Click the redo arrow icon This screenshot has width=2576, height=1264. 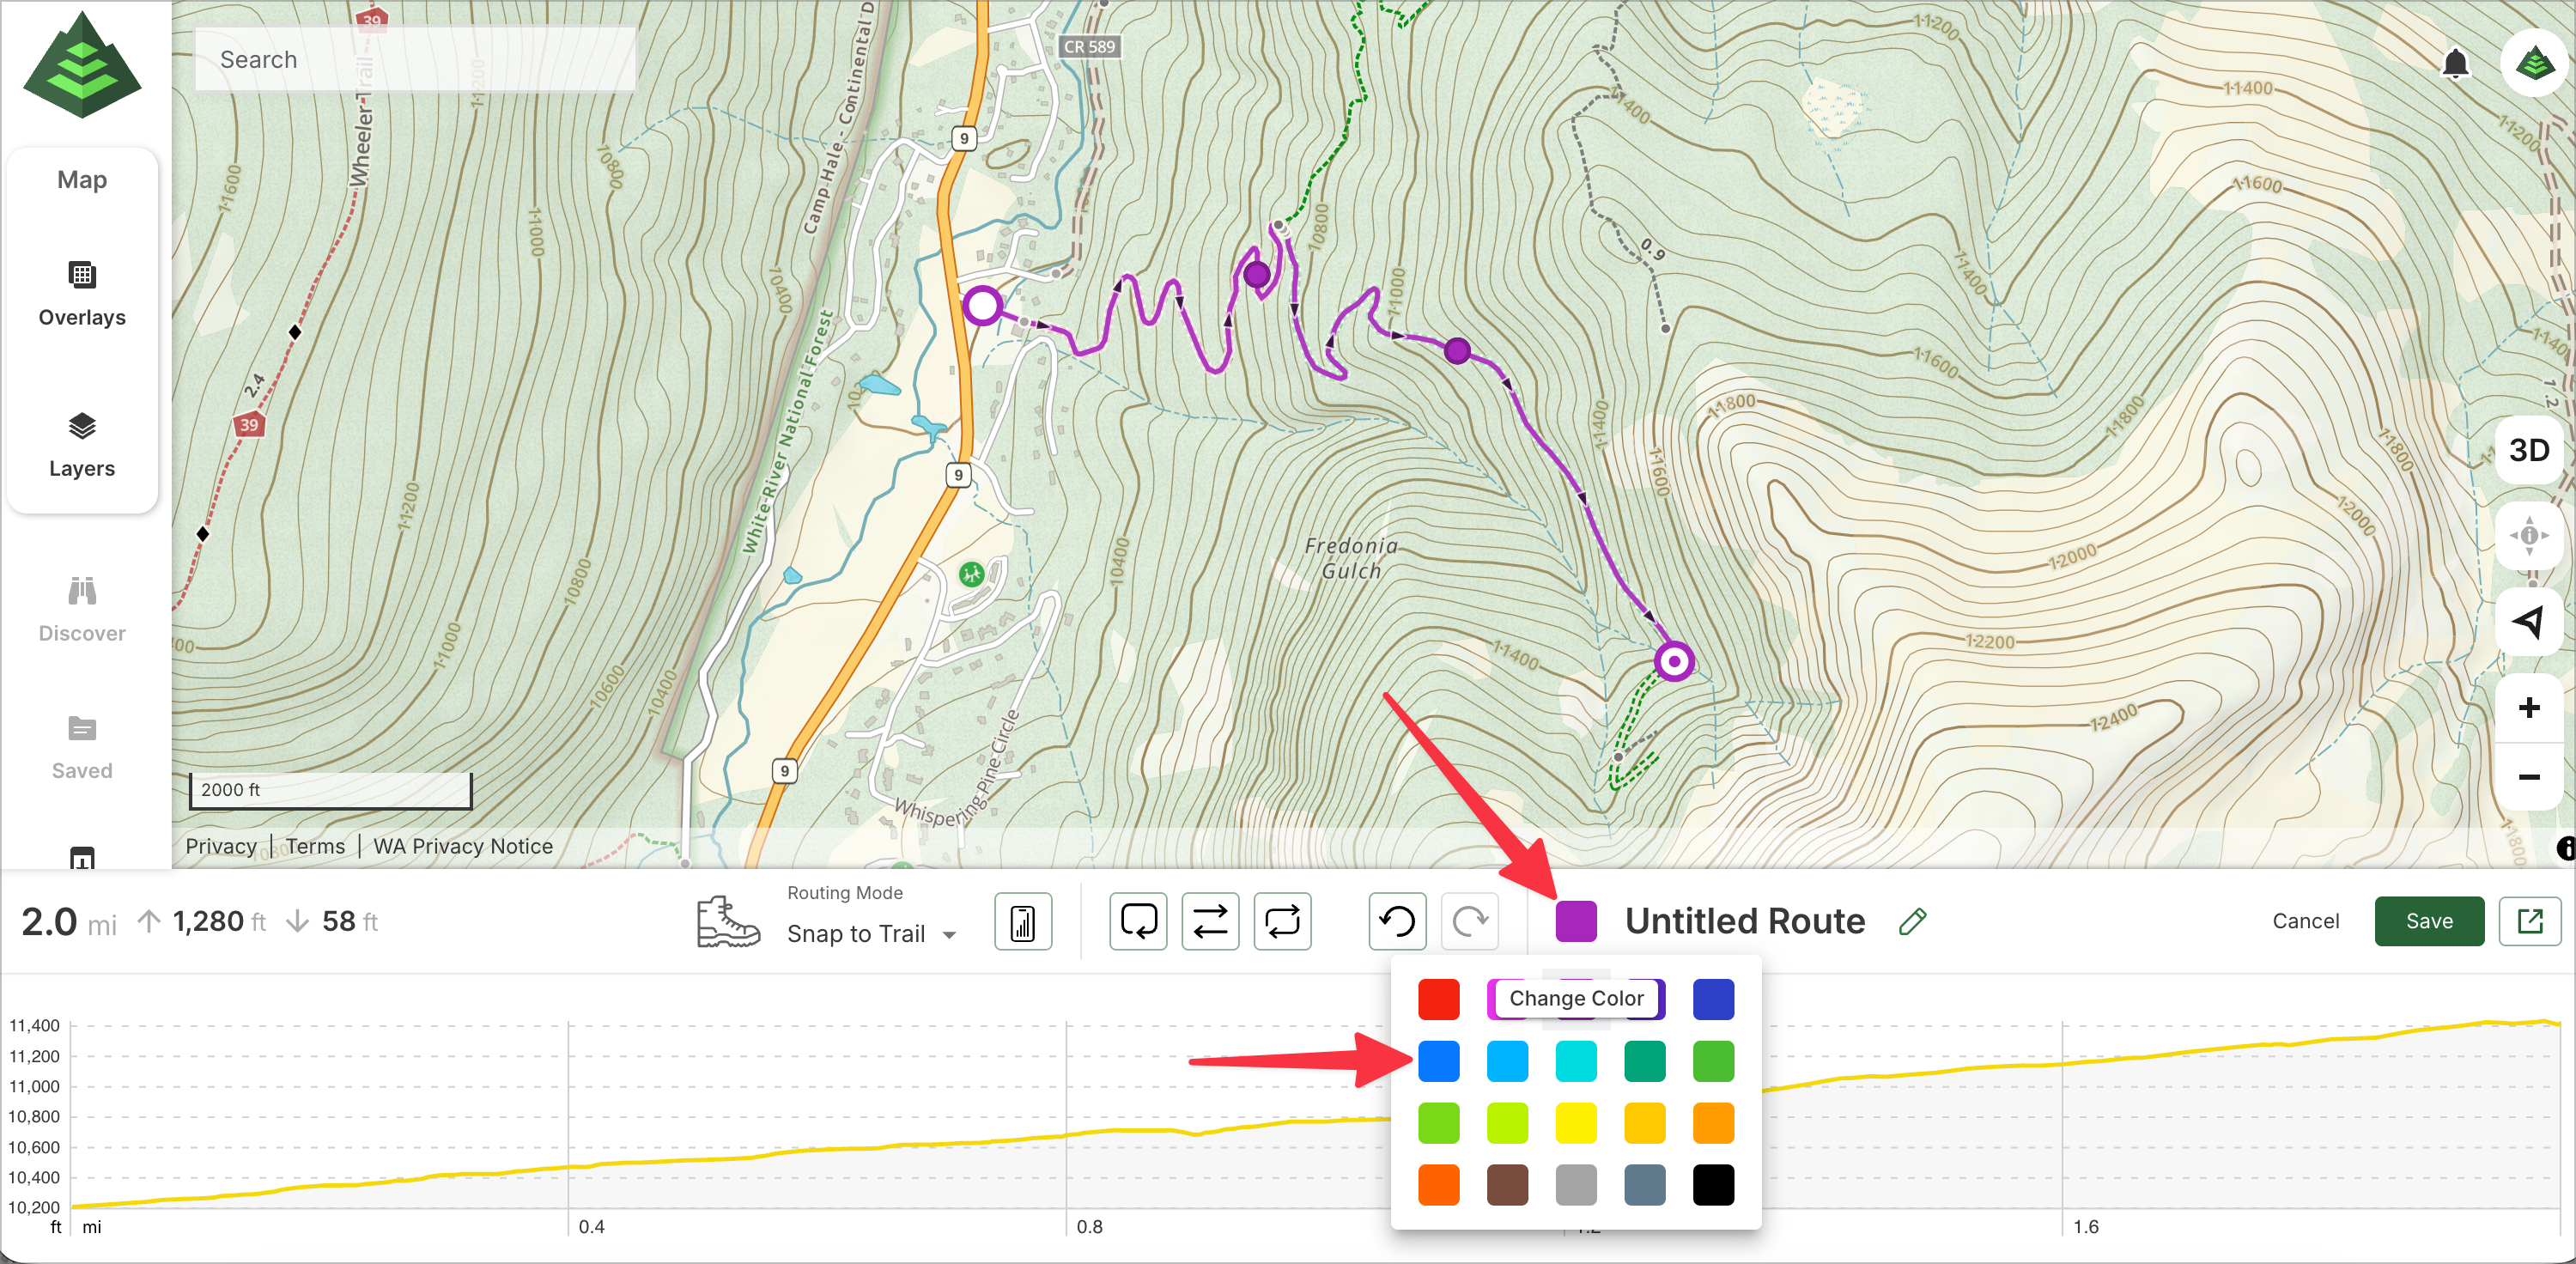click(1469, 921)
